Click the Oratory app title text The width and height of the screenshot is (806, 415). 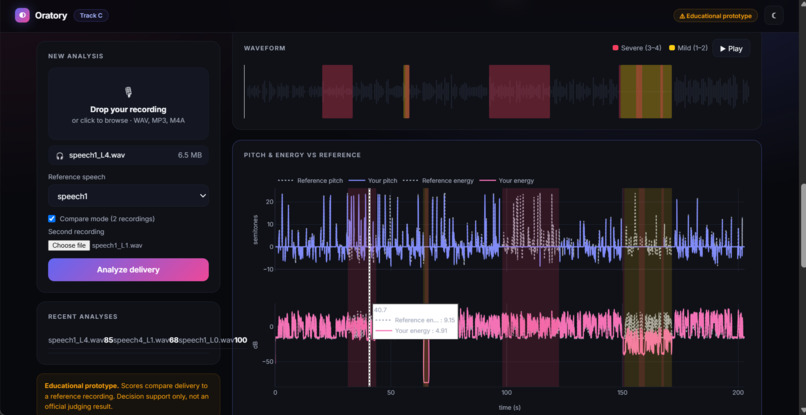click(51, 15)
